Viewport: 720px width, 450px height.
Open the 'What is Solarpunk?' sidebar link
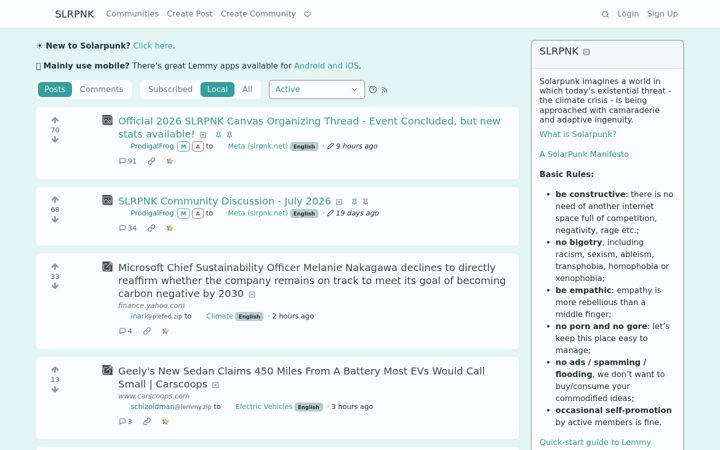point(578,134)
